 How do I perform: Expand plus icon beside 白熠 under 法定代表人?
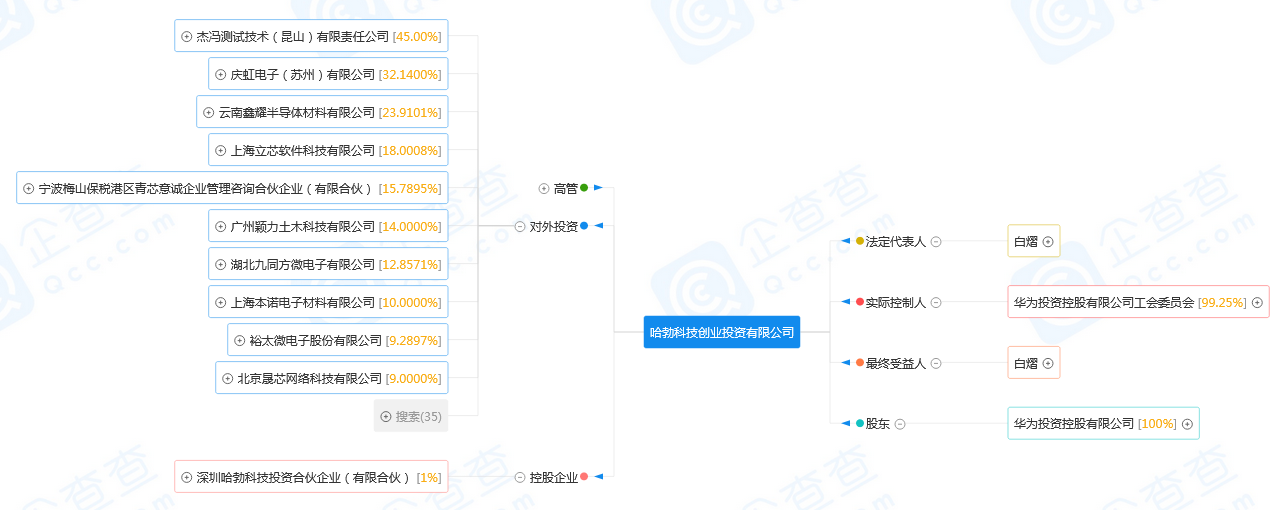tap(1048, 241)
